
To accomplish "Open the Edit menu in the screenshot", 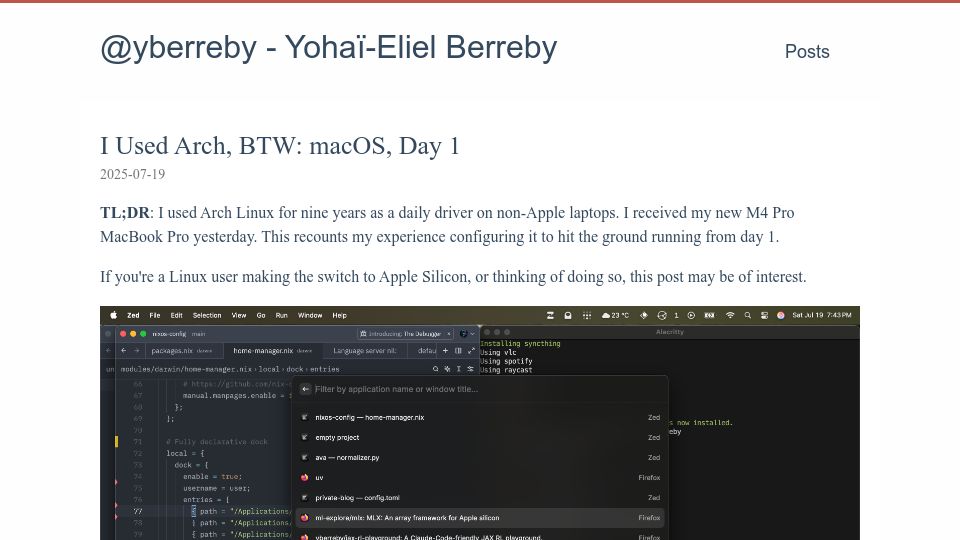I will pyautogui.click(x=176, y=315).
